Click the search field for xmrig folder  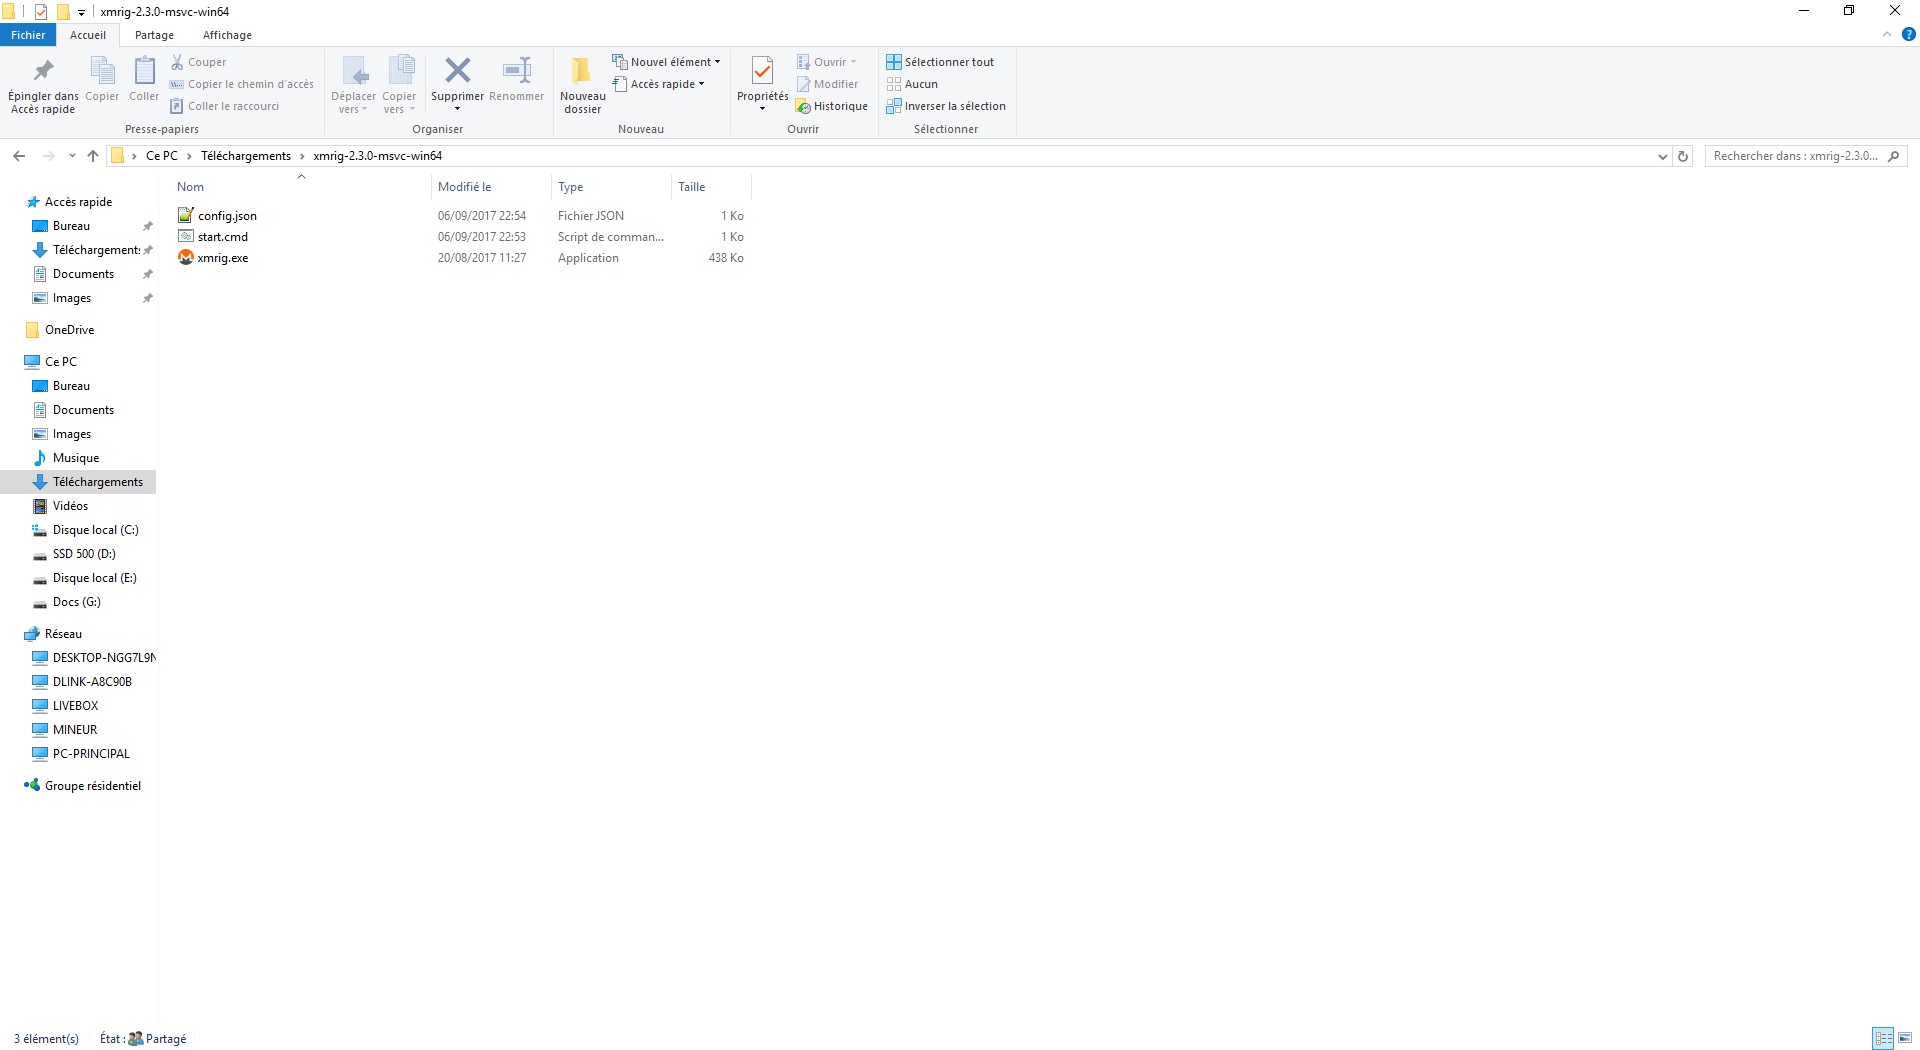click(x=1796, y=156)
